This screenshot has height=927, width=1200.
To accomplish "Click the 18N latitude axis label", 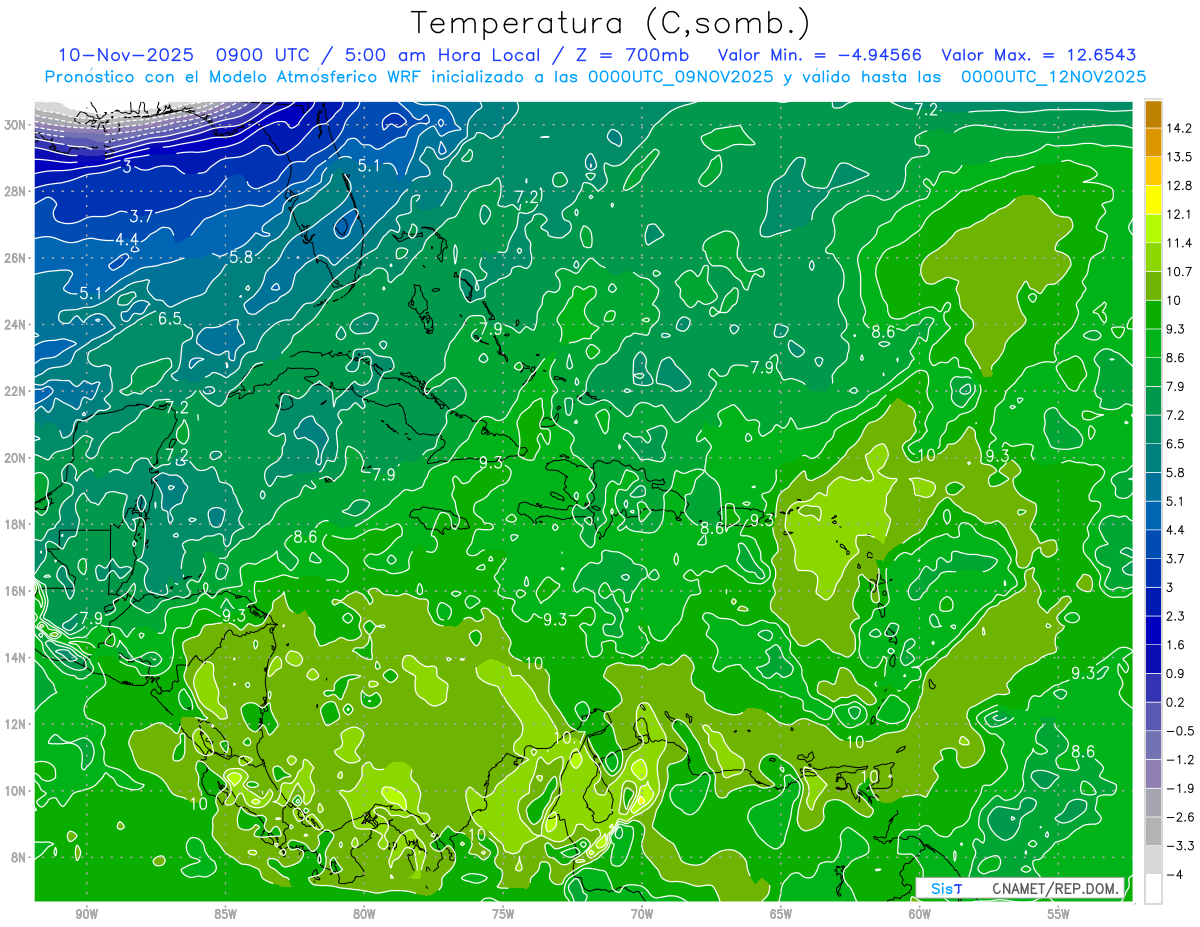I will click(15, 524).
